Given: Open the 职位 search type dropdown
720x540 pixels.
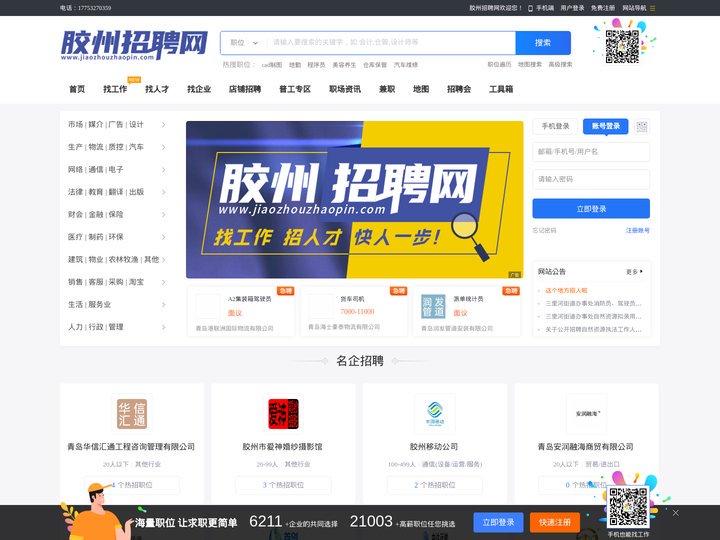Looking at the screenshot, I should point(244,43).
